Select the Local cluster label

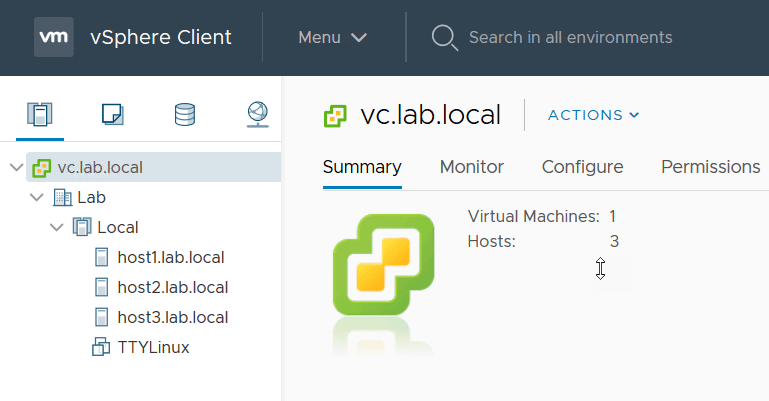tap(118, 227)
